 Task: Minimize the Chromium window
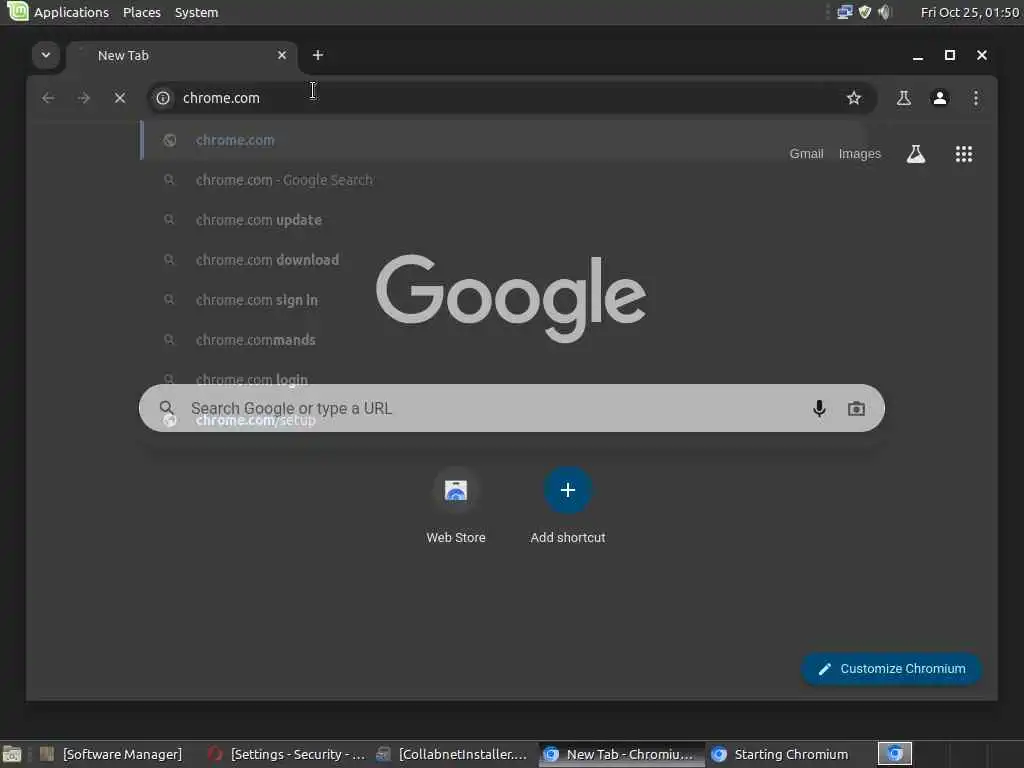[x=918, y=56]
